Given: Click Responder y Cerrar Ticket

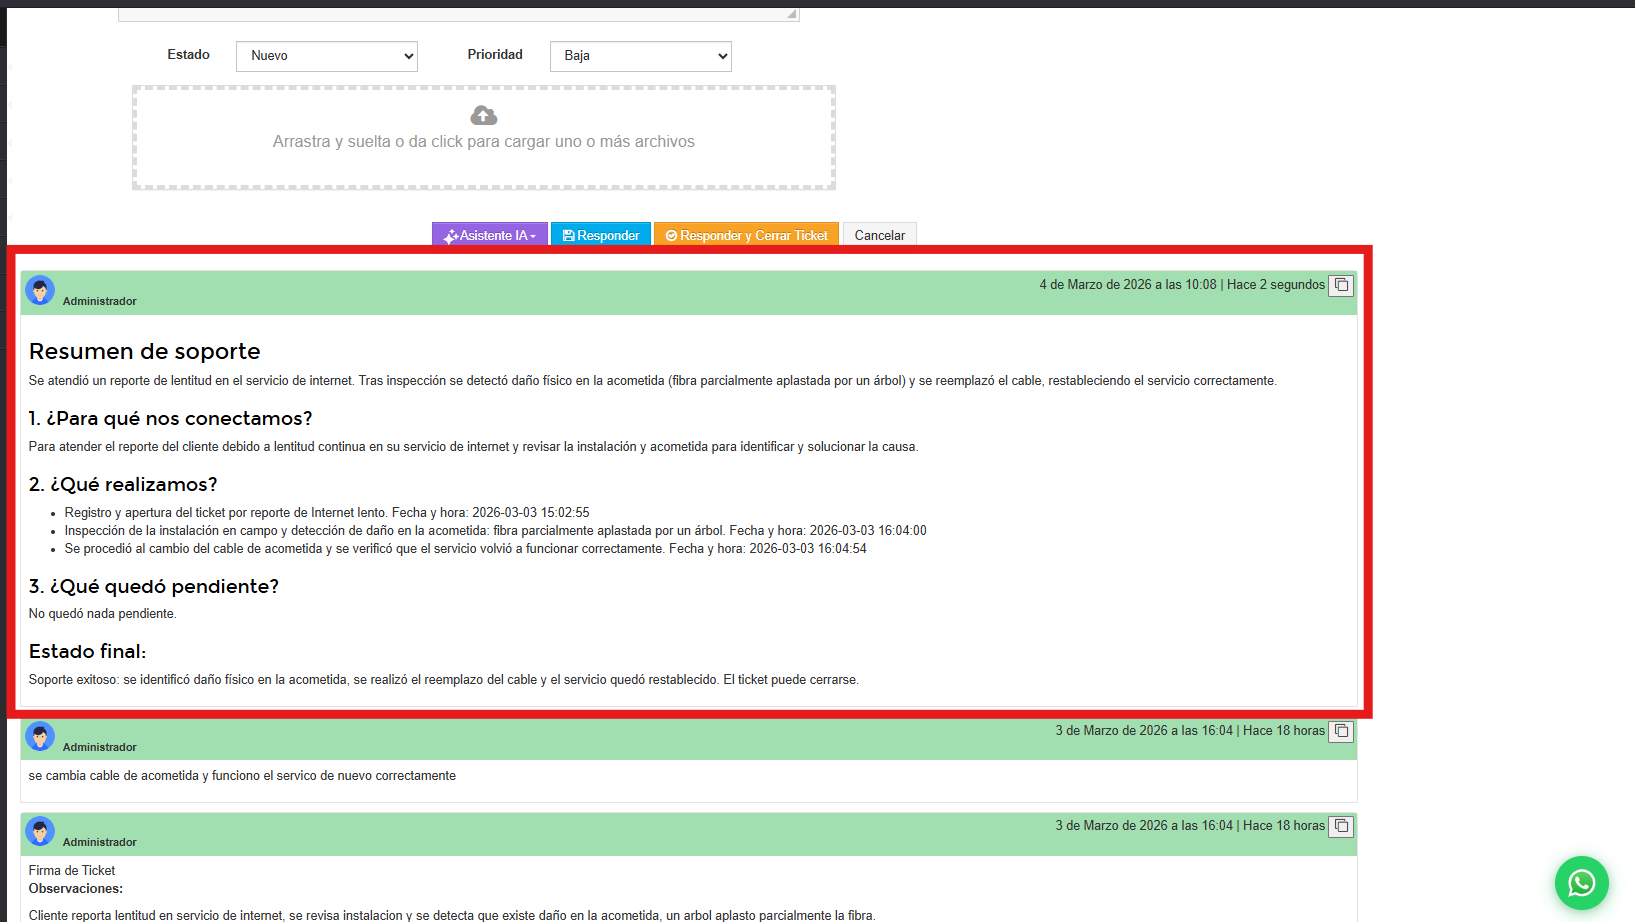Looking at the screenshot, I should (746, 235).
